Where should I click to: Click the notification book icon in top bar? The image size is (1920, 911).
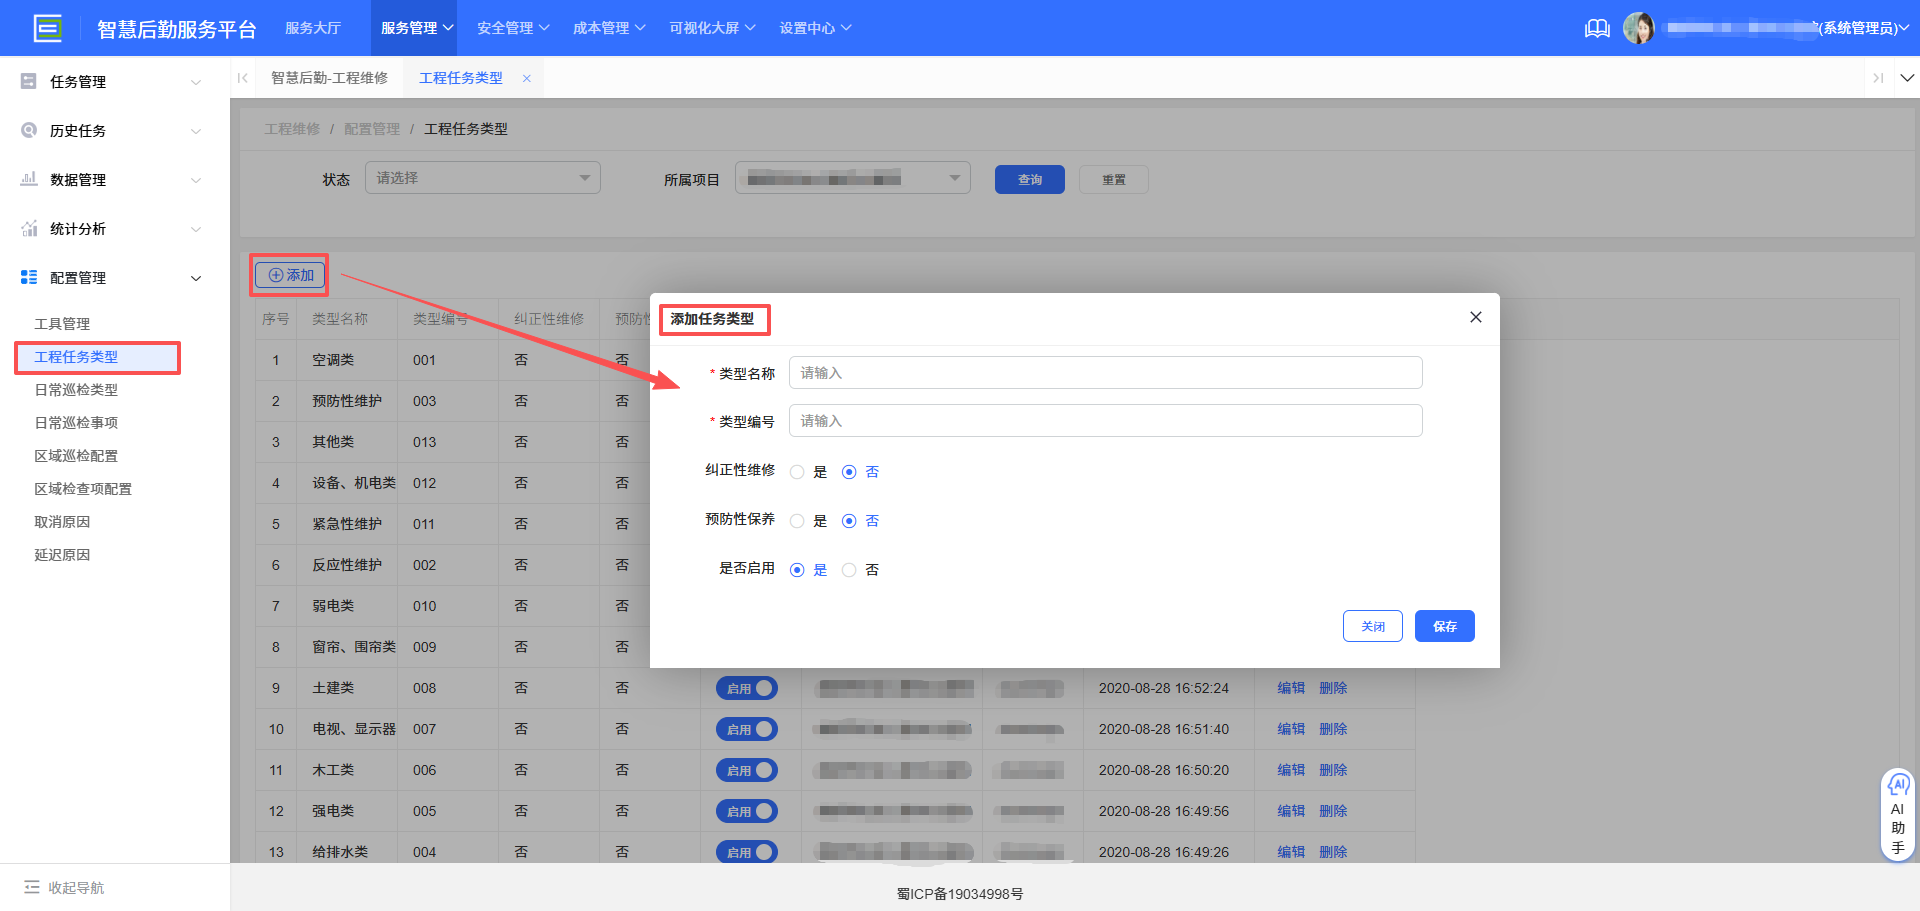(1597, 28)
